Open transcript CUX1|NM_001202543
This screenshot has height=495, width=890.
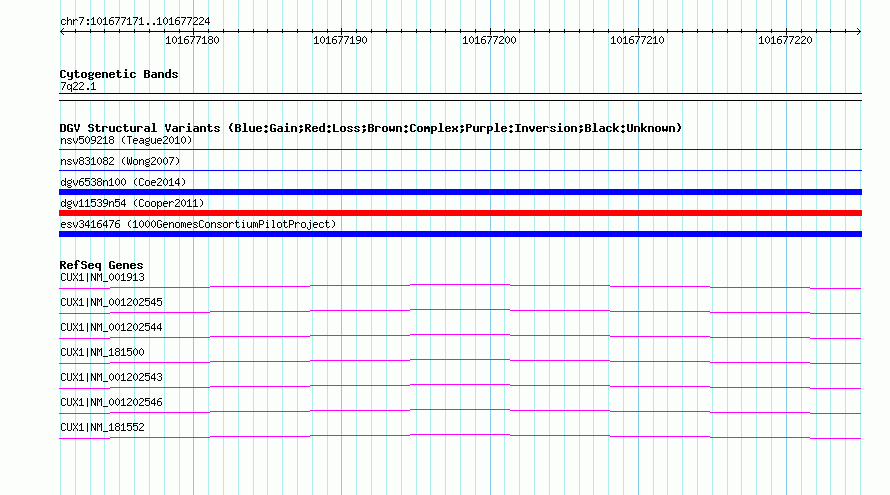coord(111,377)
